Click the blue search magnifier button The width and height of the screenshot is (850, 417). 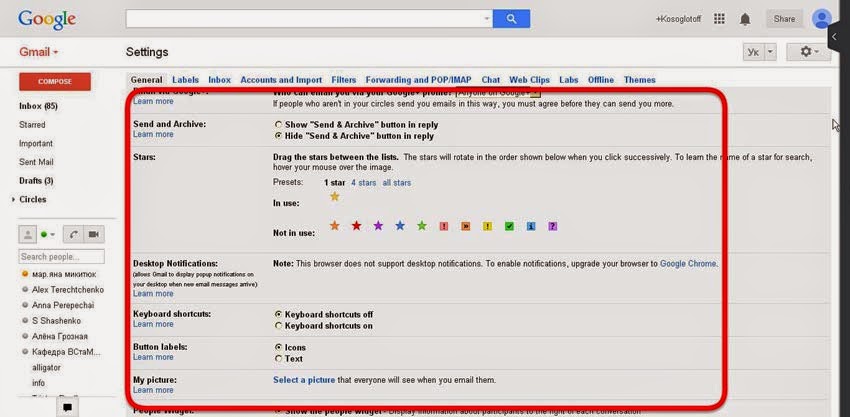[511, 19]
